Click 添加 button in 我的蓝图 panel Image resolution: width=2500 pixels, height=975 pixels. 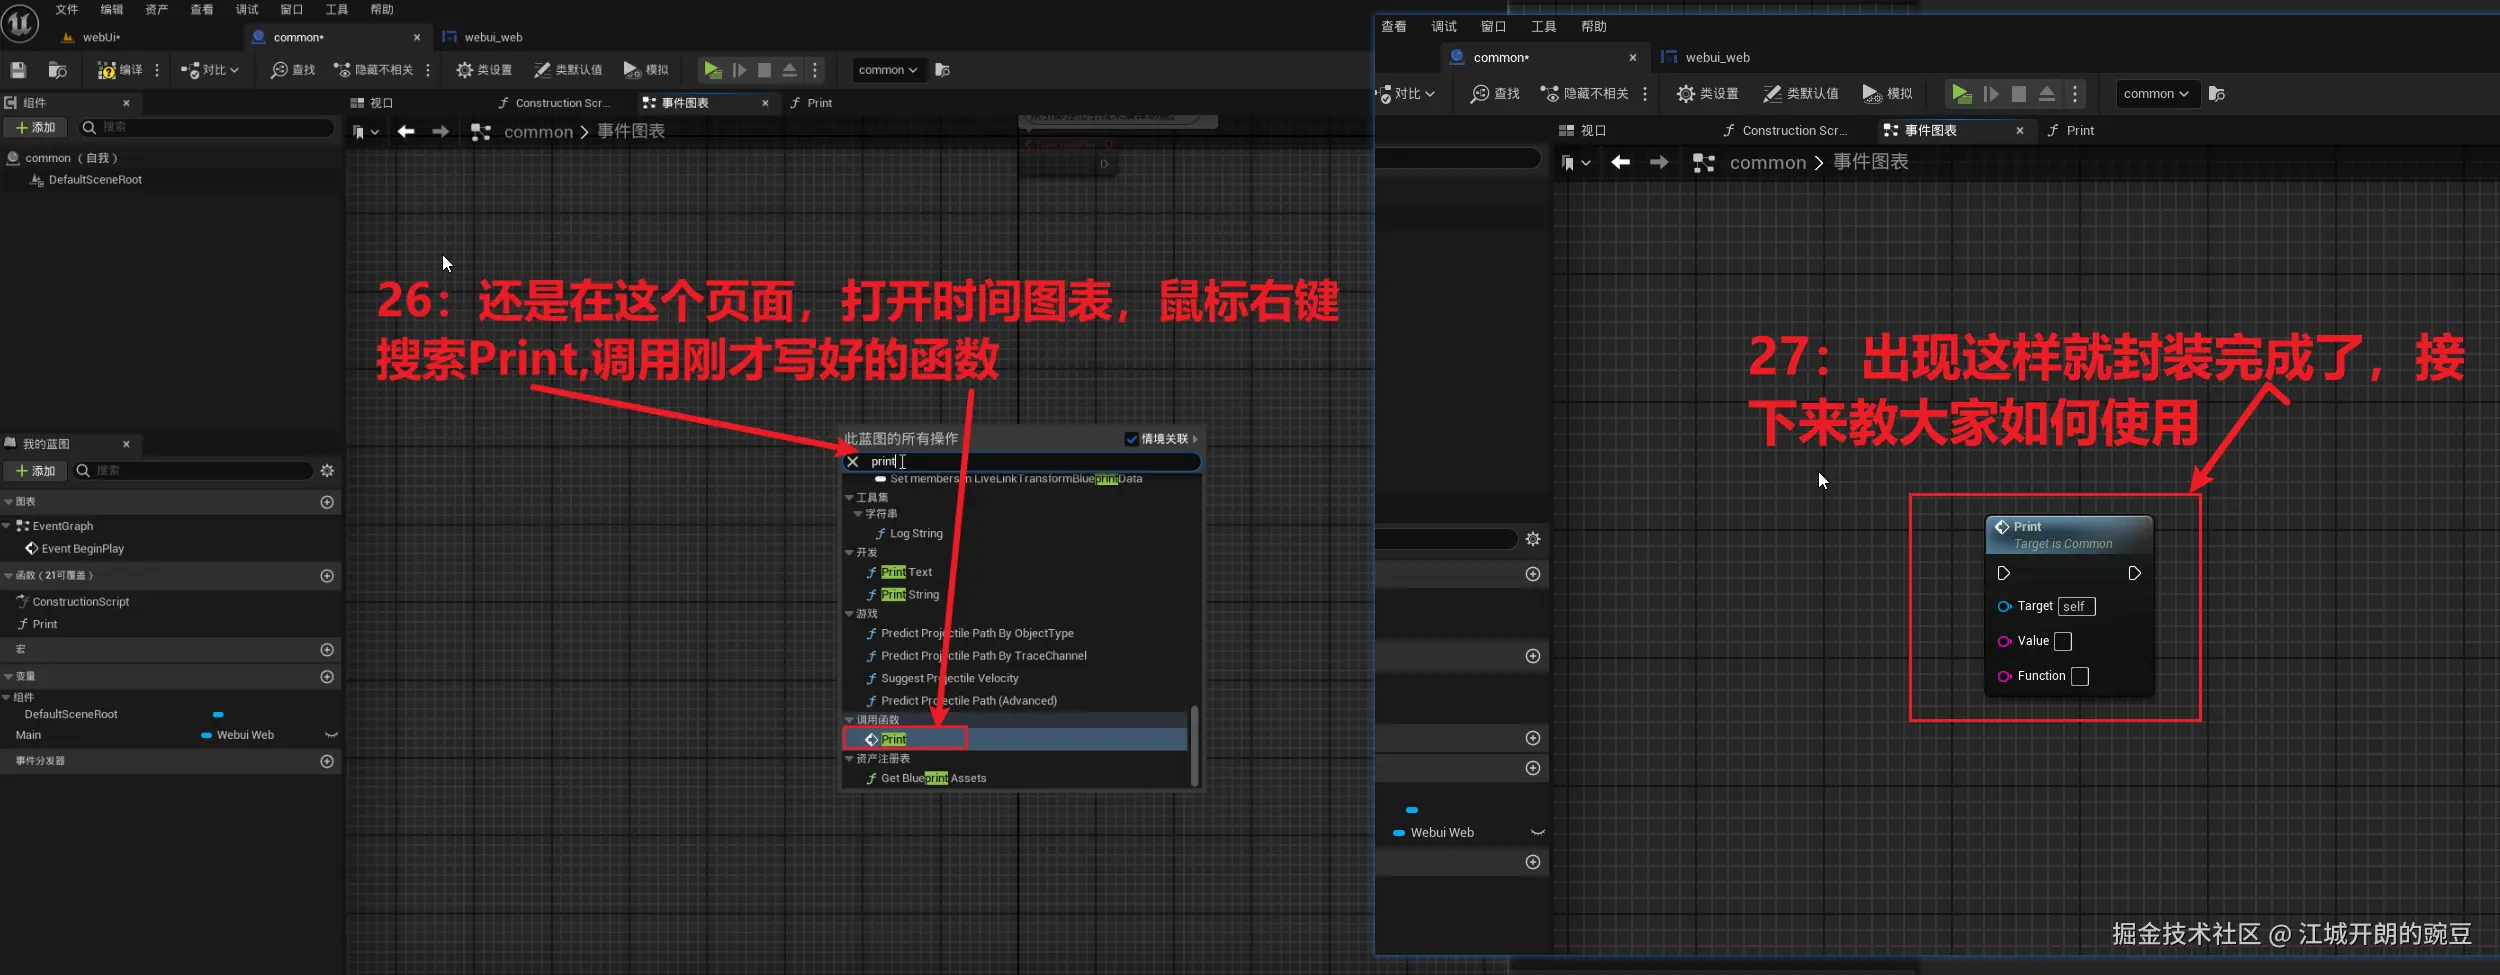pyautogui.click(x=35, y=471)
